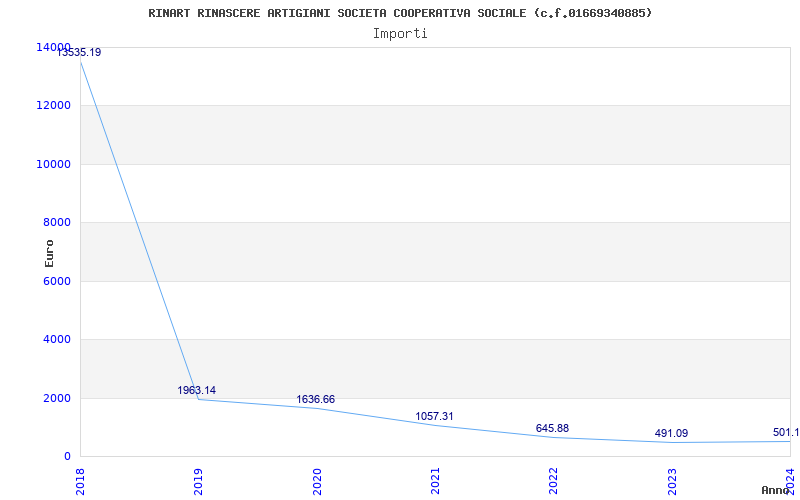
Task: Click the 14000 y-axis label
Action: pyautogui.click(x=53, y=47)
